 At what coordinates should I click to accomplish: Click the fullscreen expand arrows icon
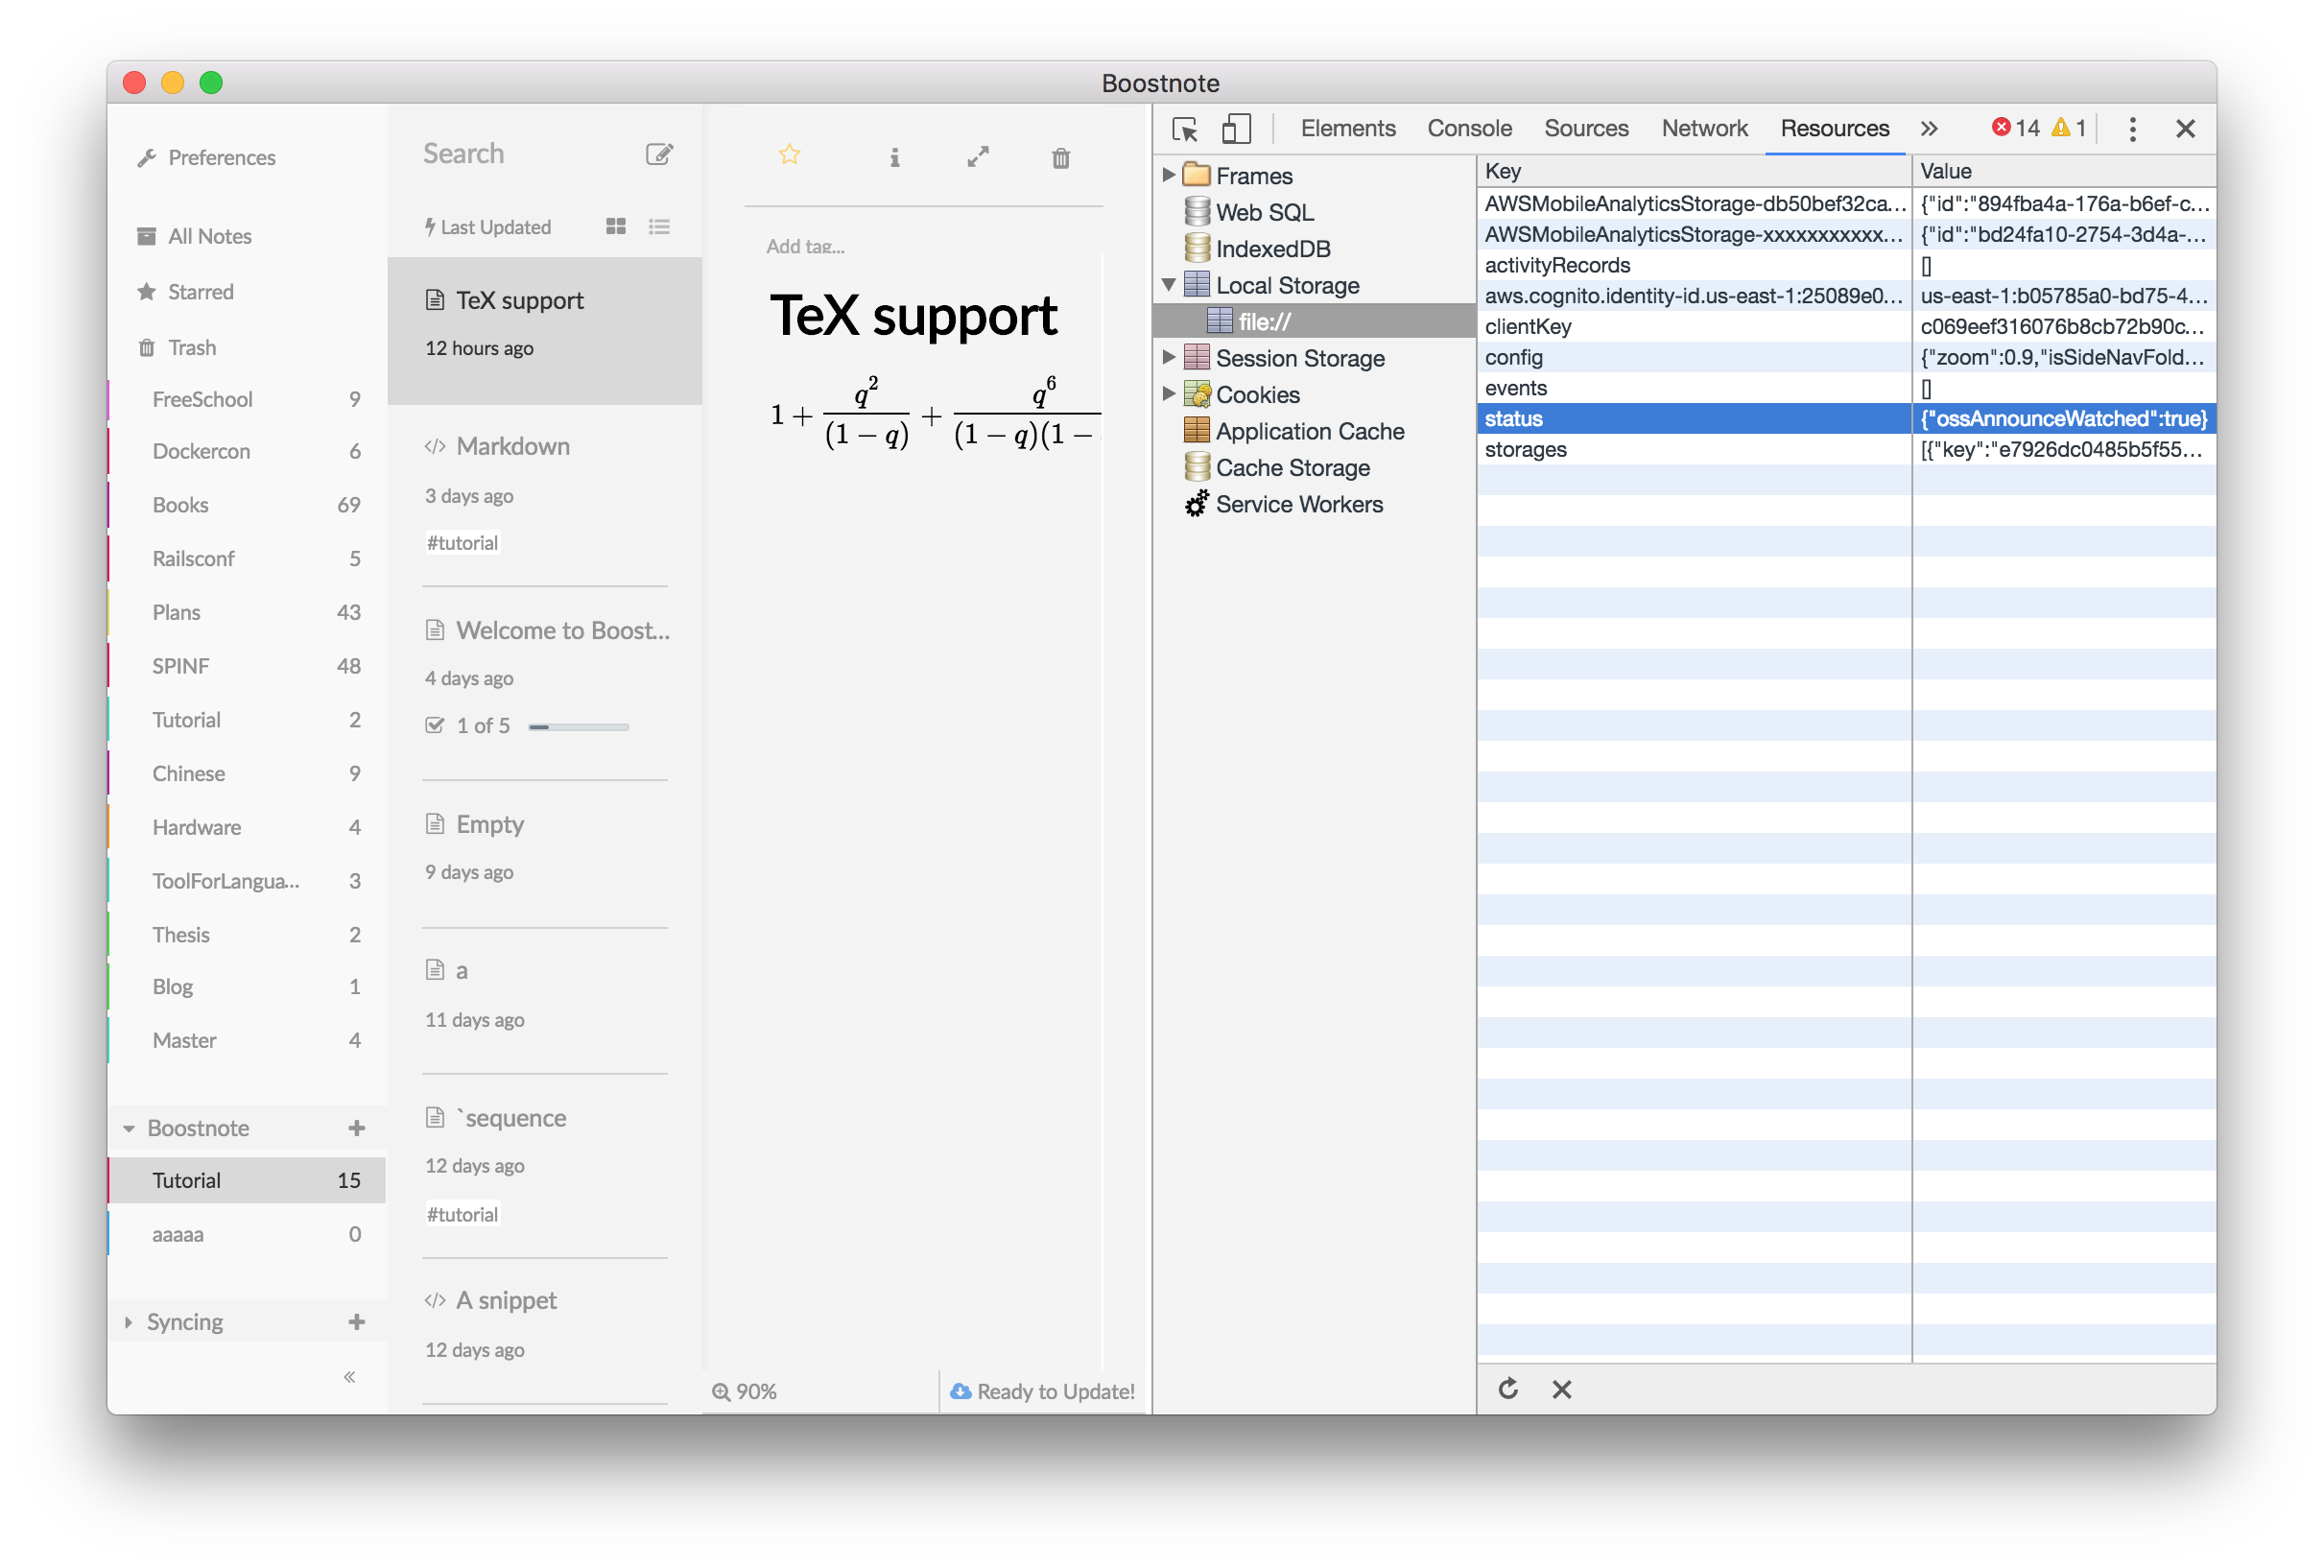978,157
